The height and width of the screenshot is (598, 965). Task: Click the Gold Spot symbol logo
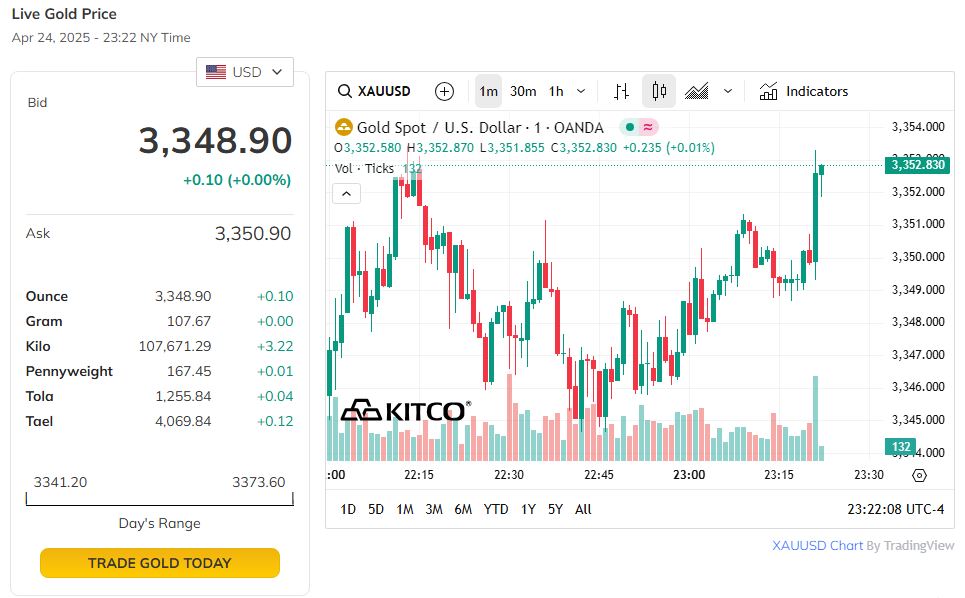click(x=344, y=127)
